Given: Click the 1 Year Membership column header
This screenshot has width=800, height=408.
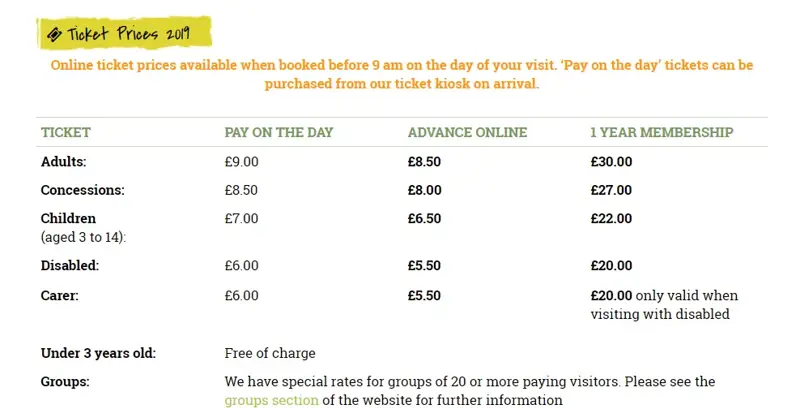Looking at the screenshot, I should click(x=662, y=132).
